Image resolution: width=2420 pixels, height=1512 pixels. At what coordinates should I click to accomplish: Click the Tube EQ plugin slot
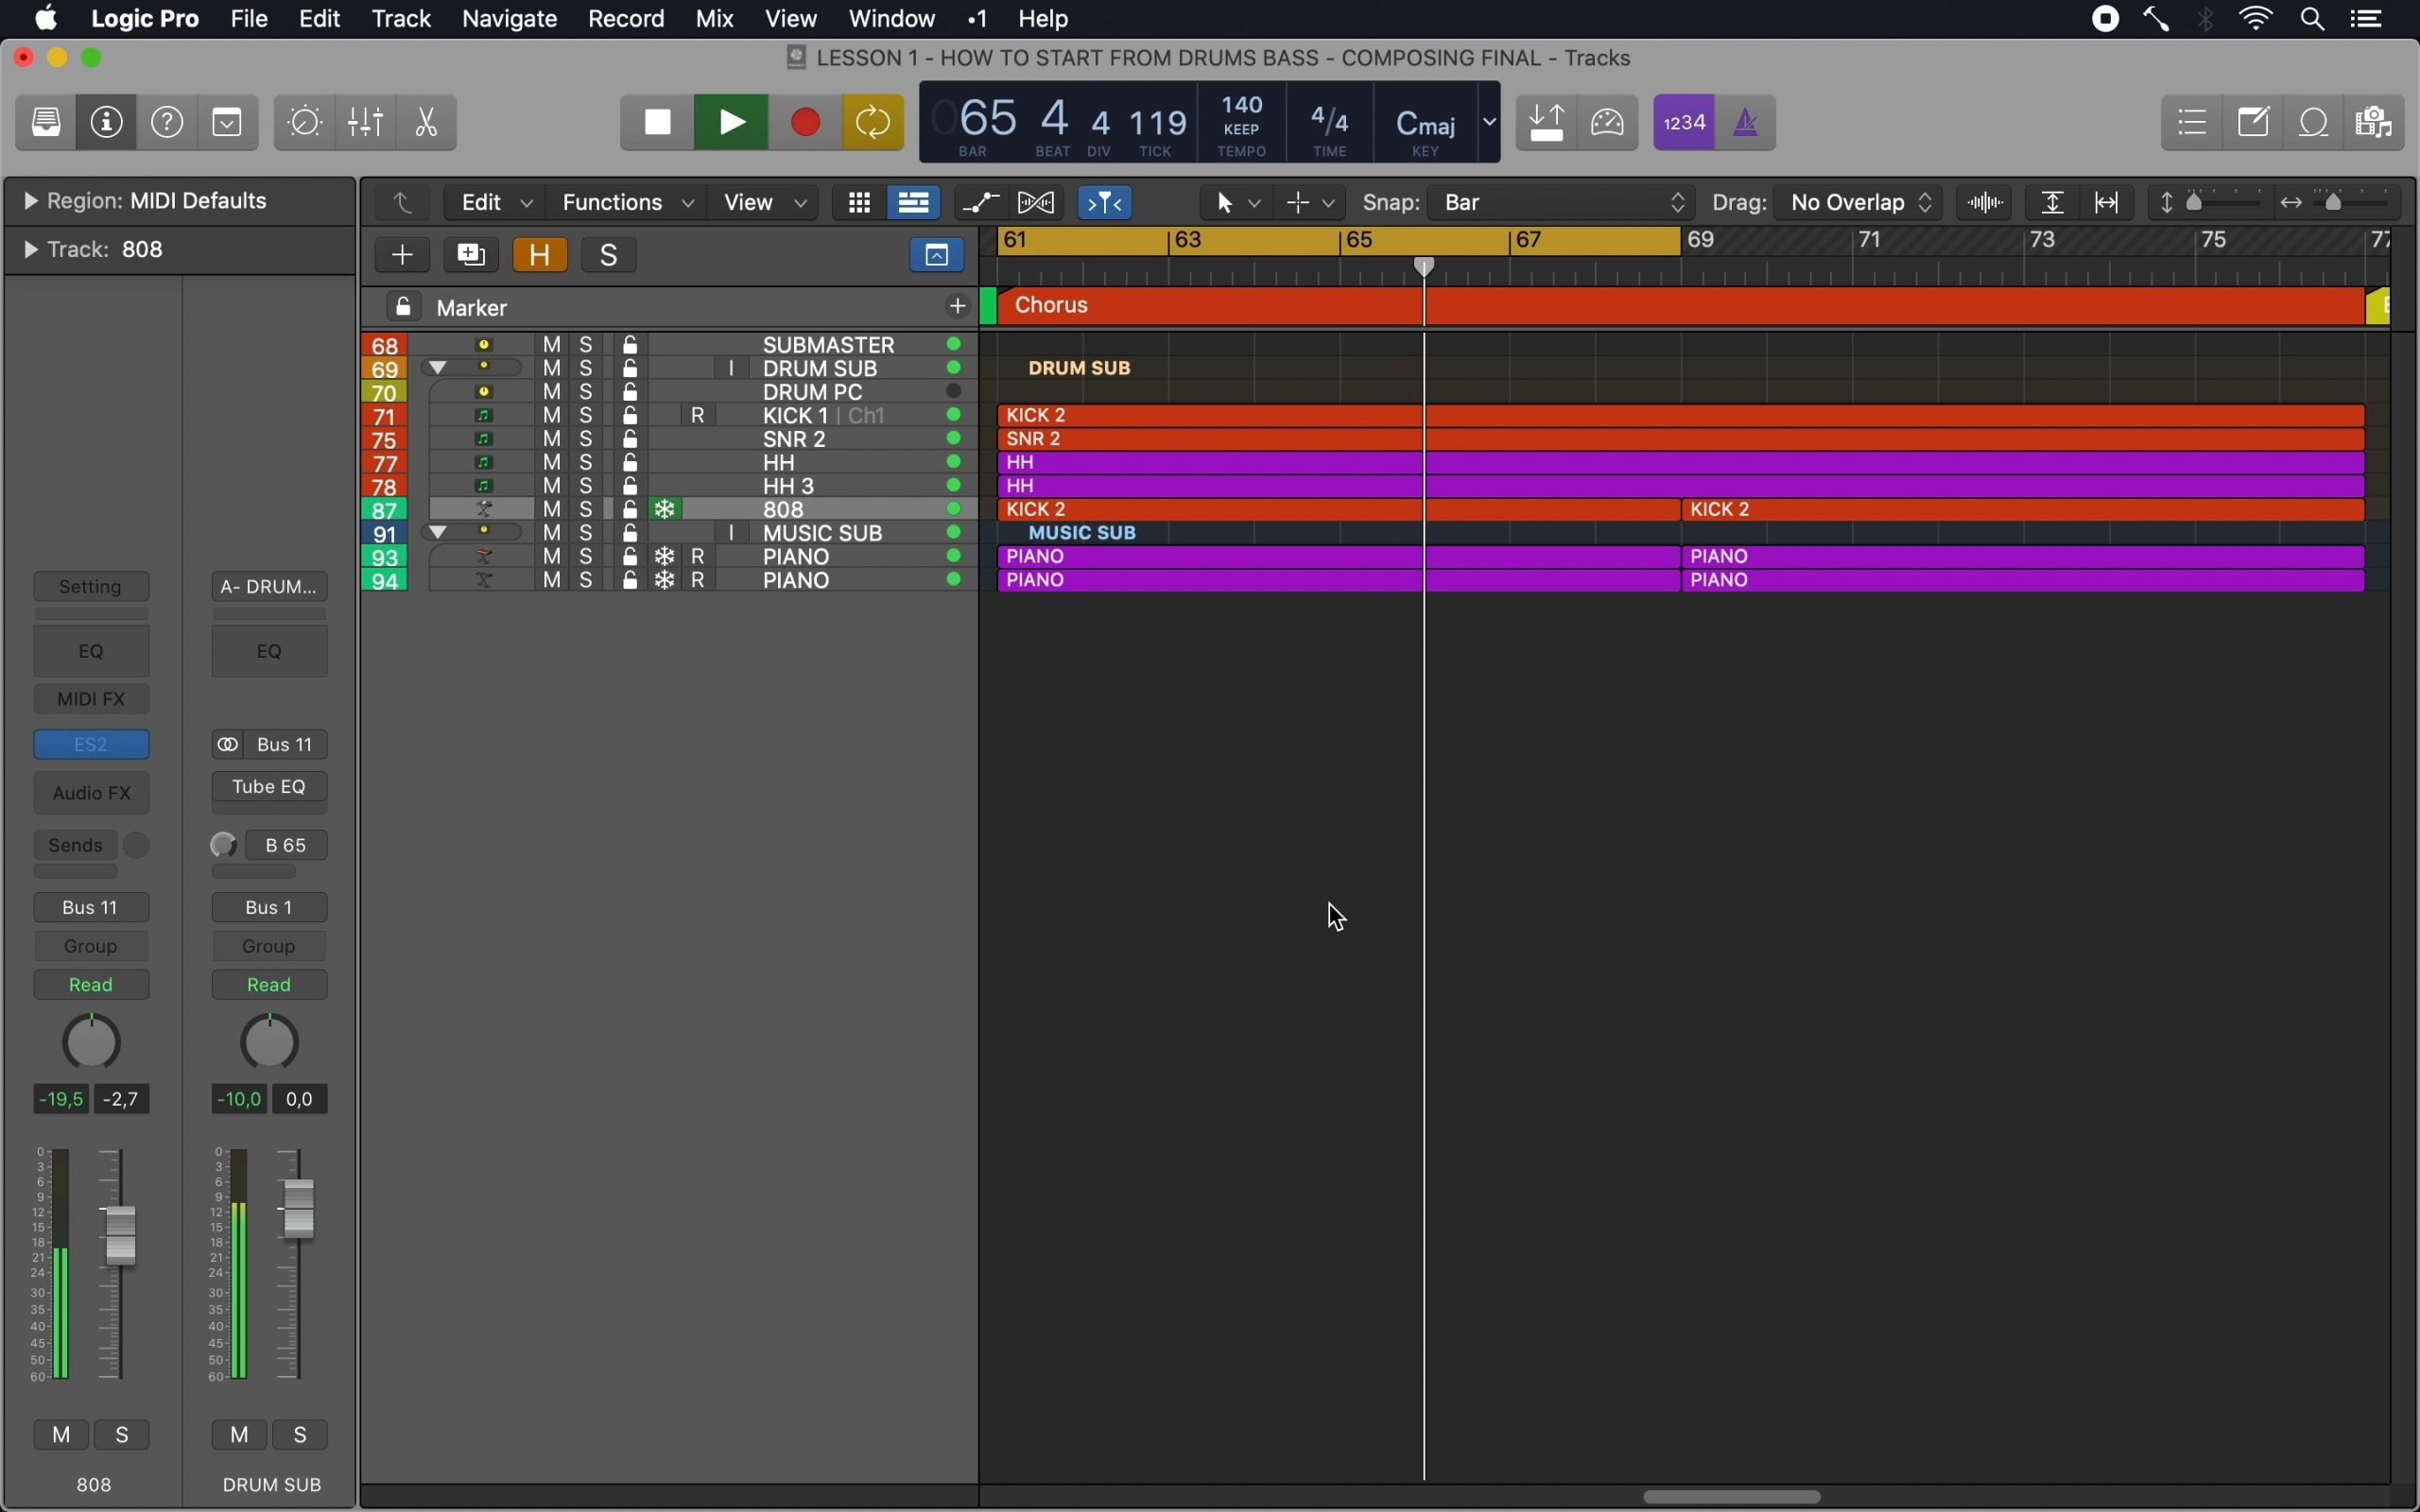point(270,788)
